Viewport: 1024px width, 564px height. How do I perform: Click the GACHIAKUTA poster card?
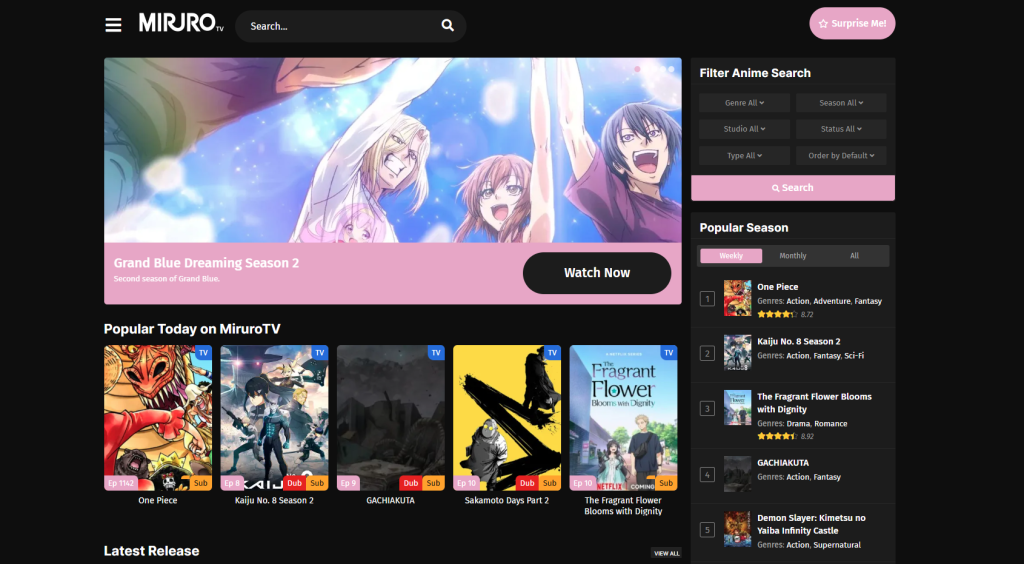(x=391, y=418)
